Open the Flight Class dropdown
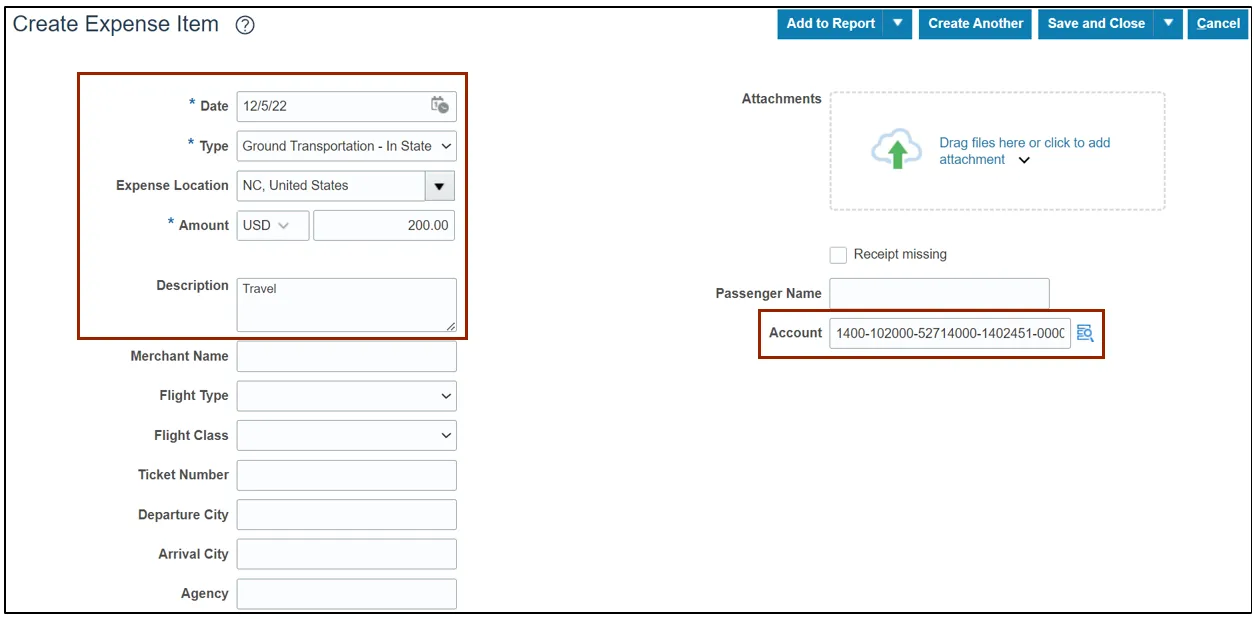This screenshot has height=619, width=1255. 346,436
